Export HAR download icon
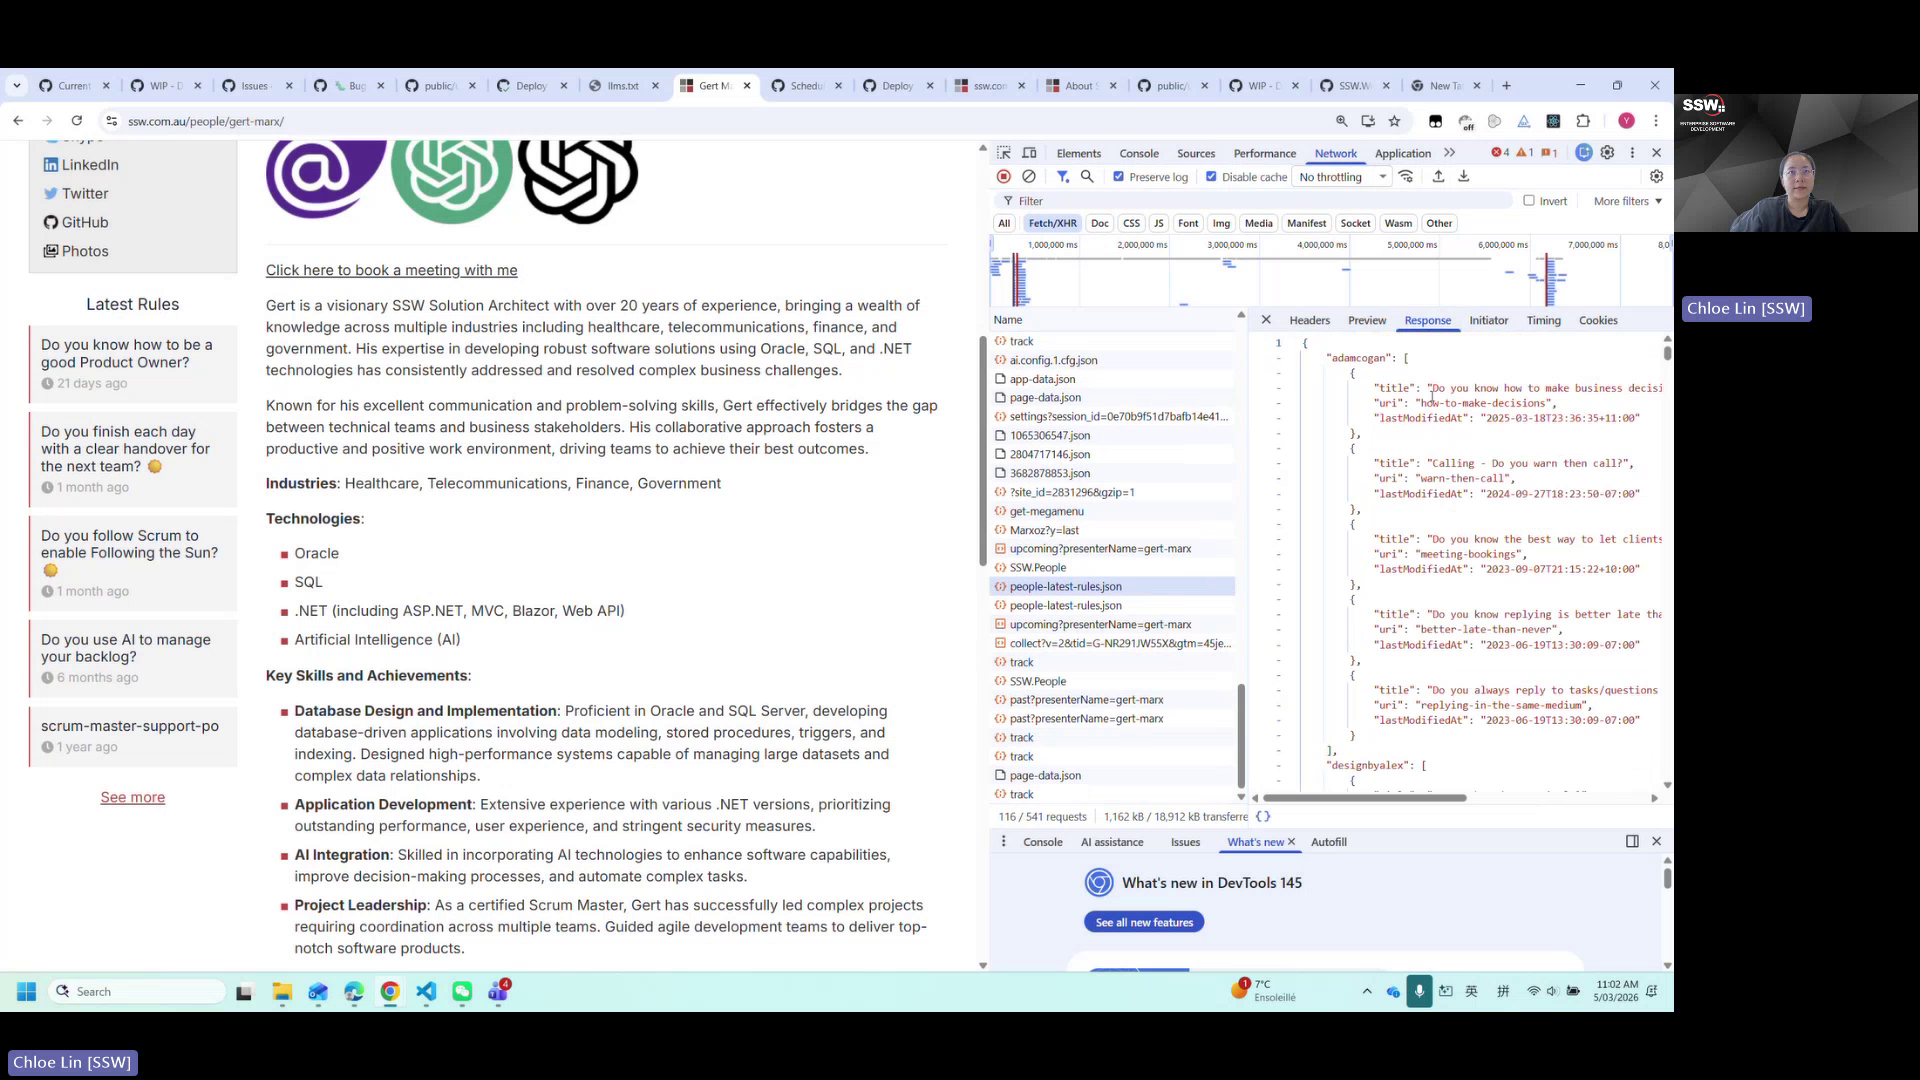 [1463, 177]
